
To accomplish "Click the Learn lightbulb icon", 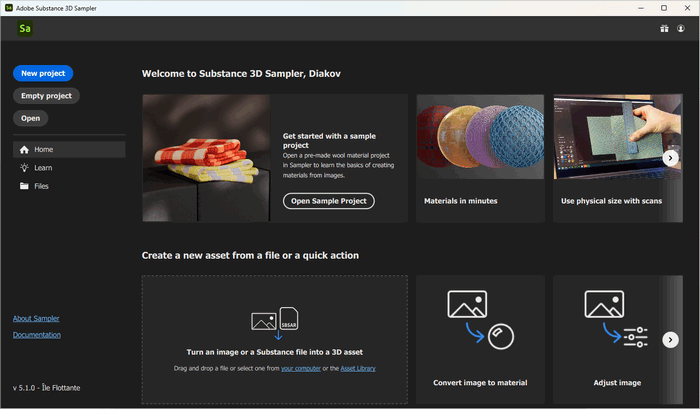I will [24, 168].
